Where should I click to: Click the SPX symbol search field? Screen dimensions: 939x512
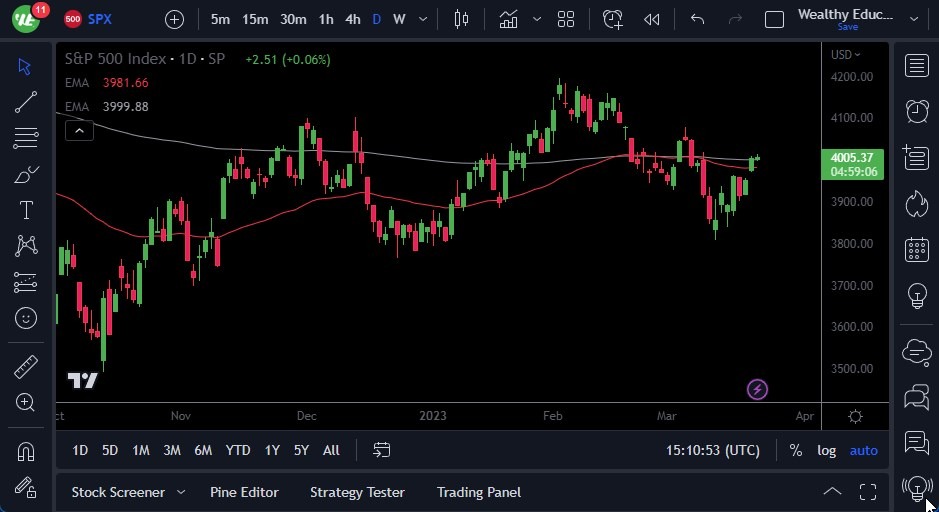[100, 19]
